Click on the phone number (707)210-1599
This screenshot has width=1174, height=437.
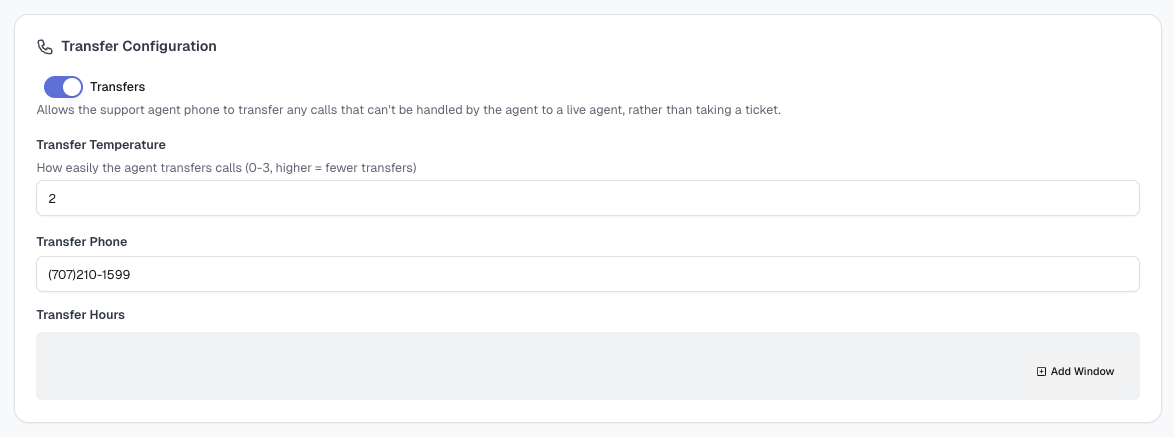pos(89,275)
